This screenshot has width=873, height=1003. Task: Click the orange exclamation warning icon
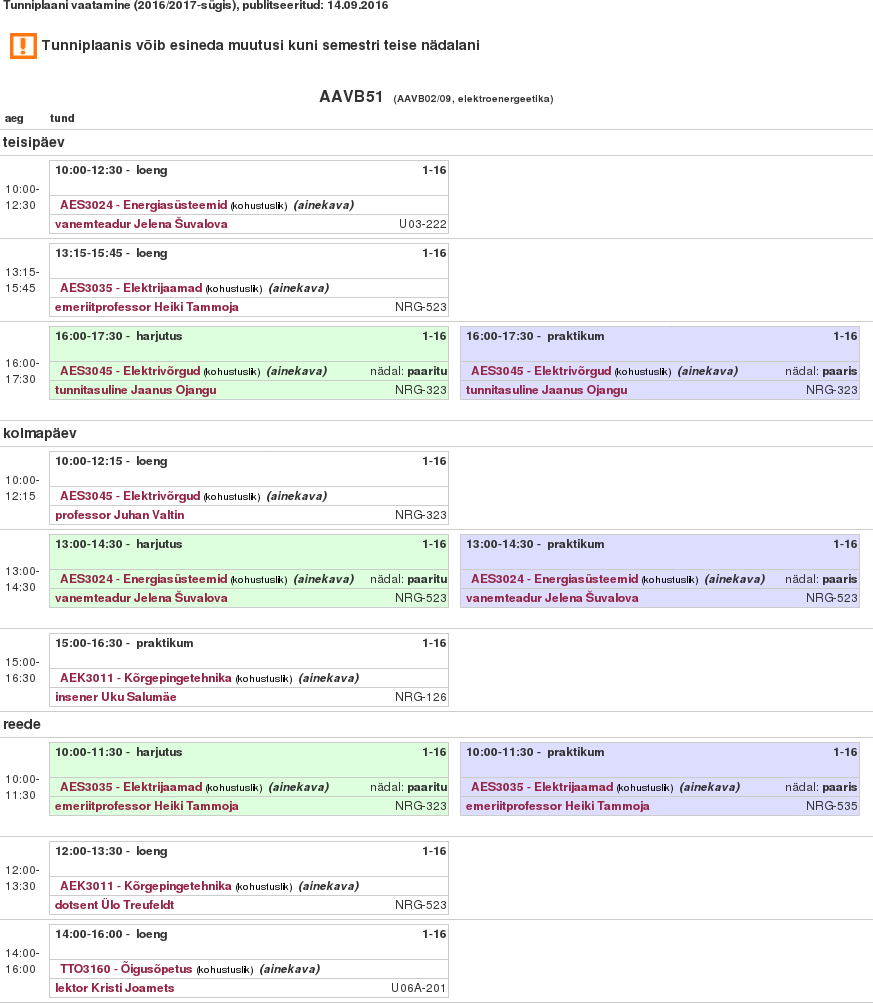23,46
